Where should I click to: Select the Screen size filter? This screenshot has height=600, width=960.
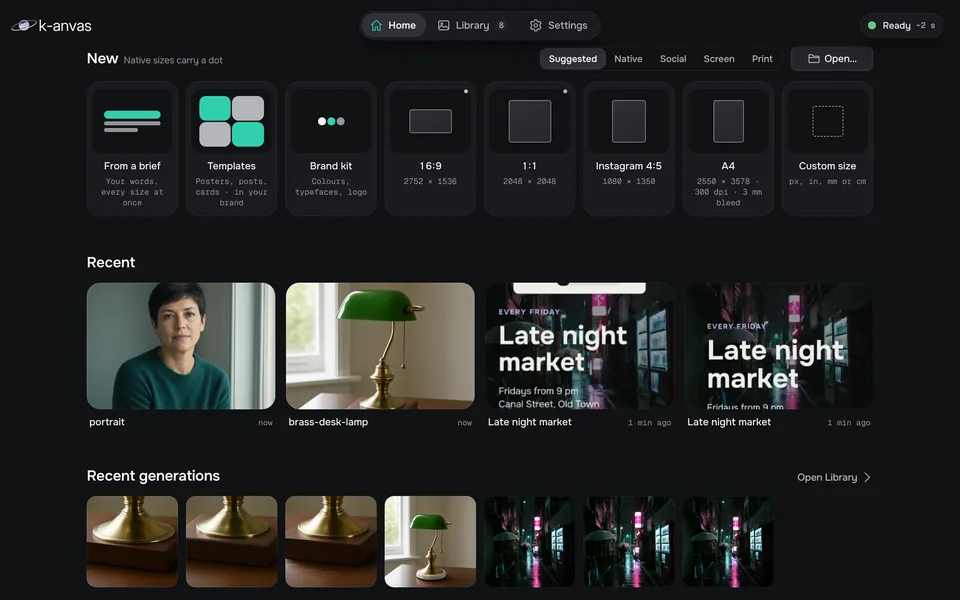point(719,59)
